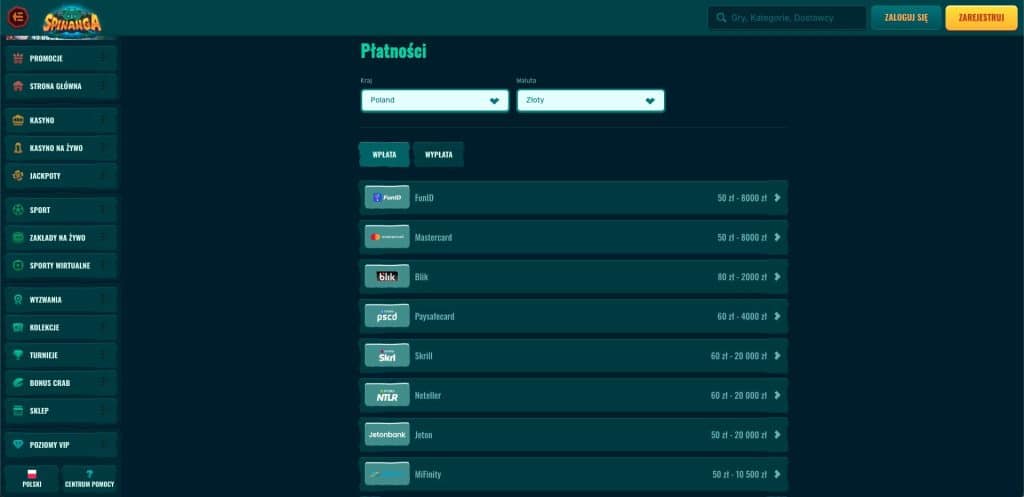Click the Kolekcje icon
Viewport: 1024px width, 497px height.
tap(18, 327)
